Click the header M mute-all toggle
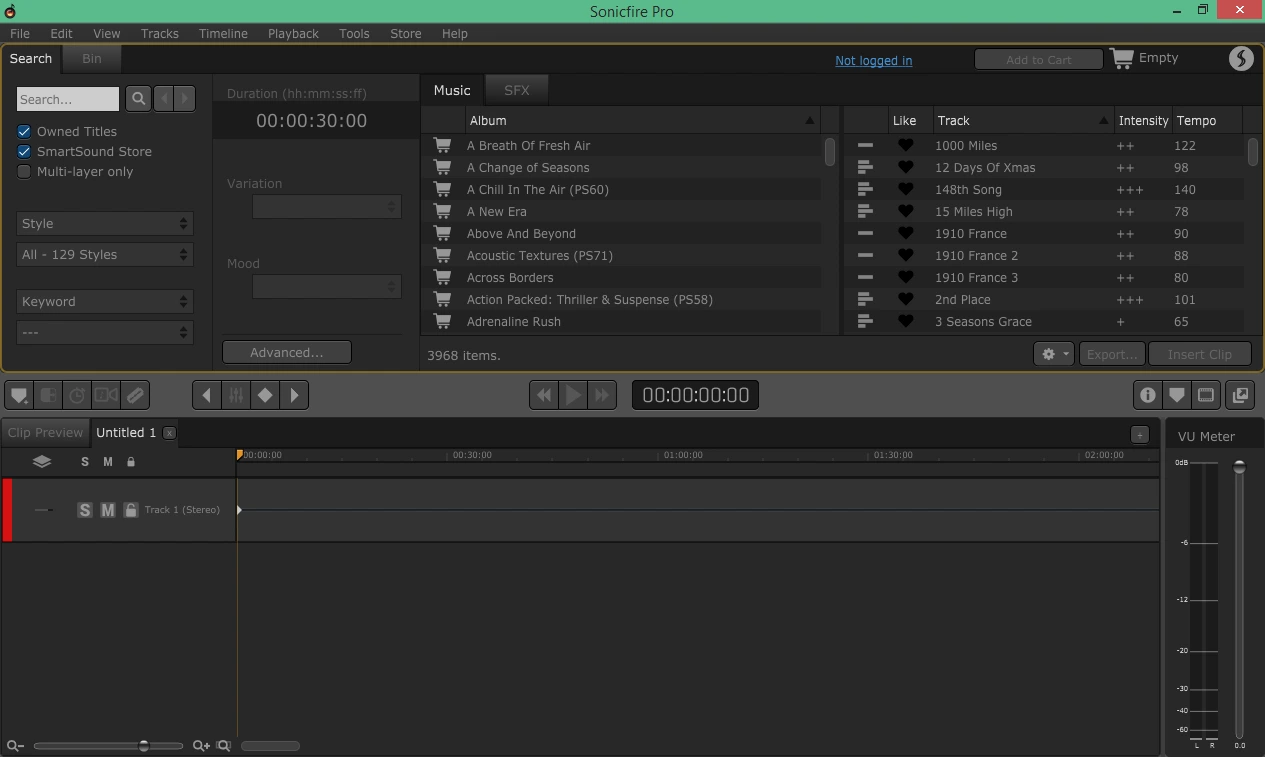 point(108,461)
